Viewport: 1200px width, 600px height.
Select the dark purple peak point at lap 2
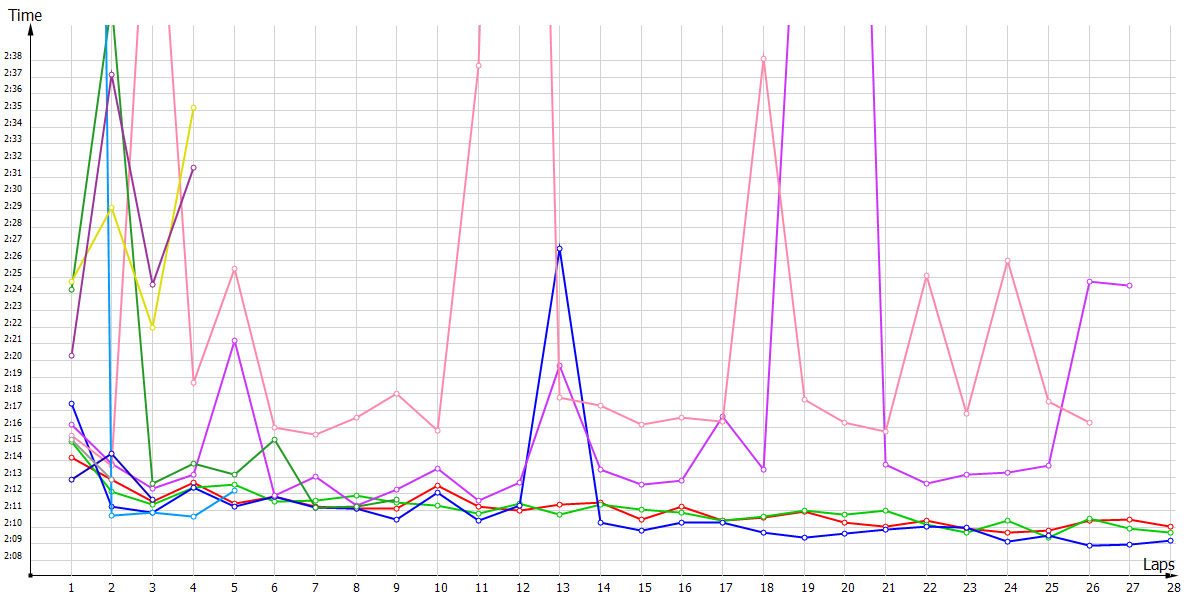[111, 74]
